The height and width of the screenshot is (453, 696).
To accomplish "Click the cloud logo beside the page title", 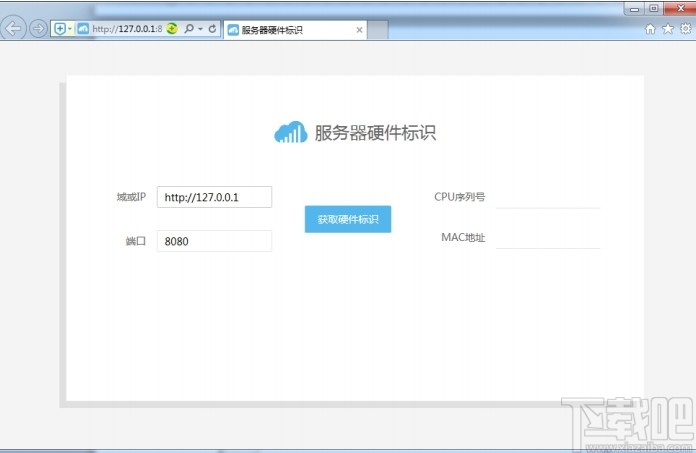I will click(x=291, y=132).
